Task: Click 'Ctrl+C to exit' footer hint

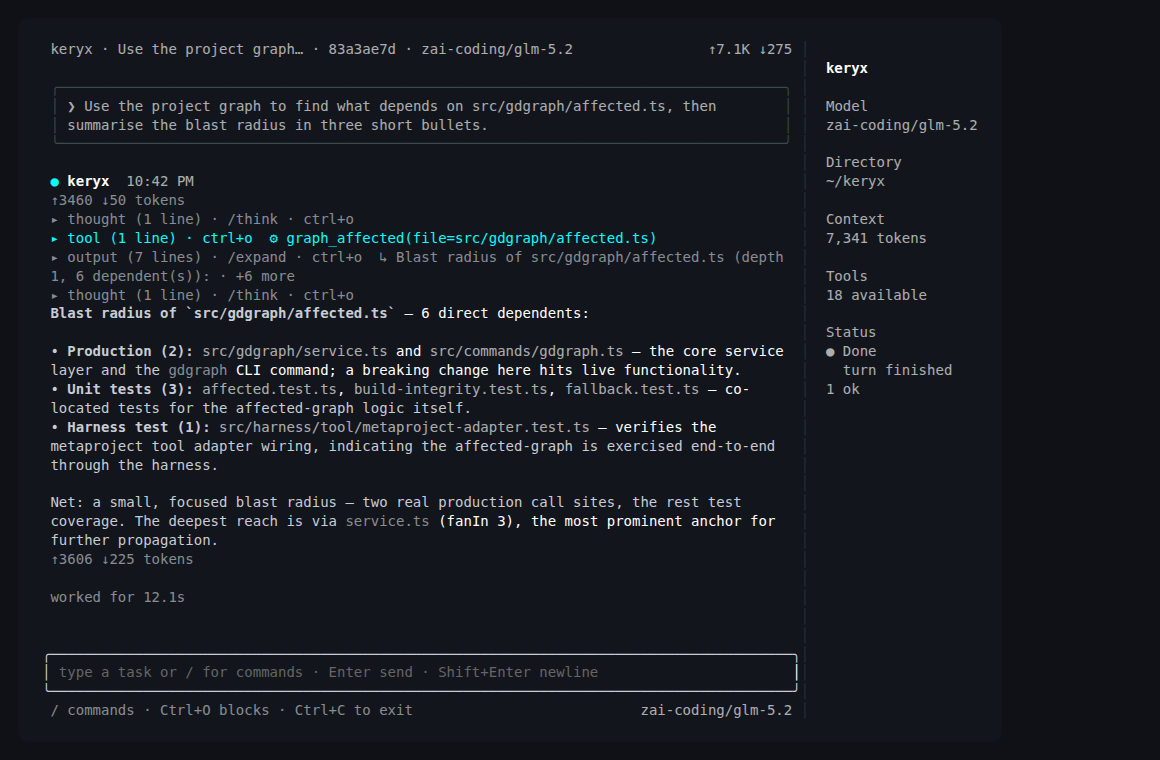Action: point(354,710)
